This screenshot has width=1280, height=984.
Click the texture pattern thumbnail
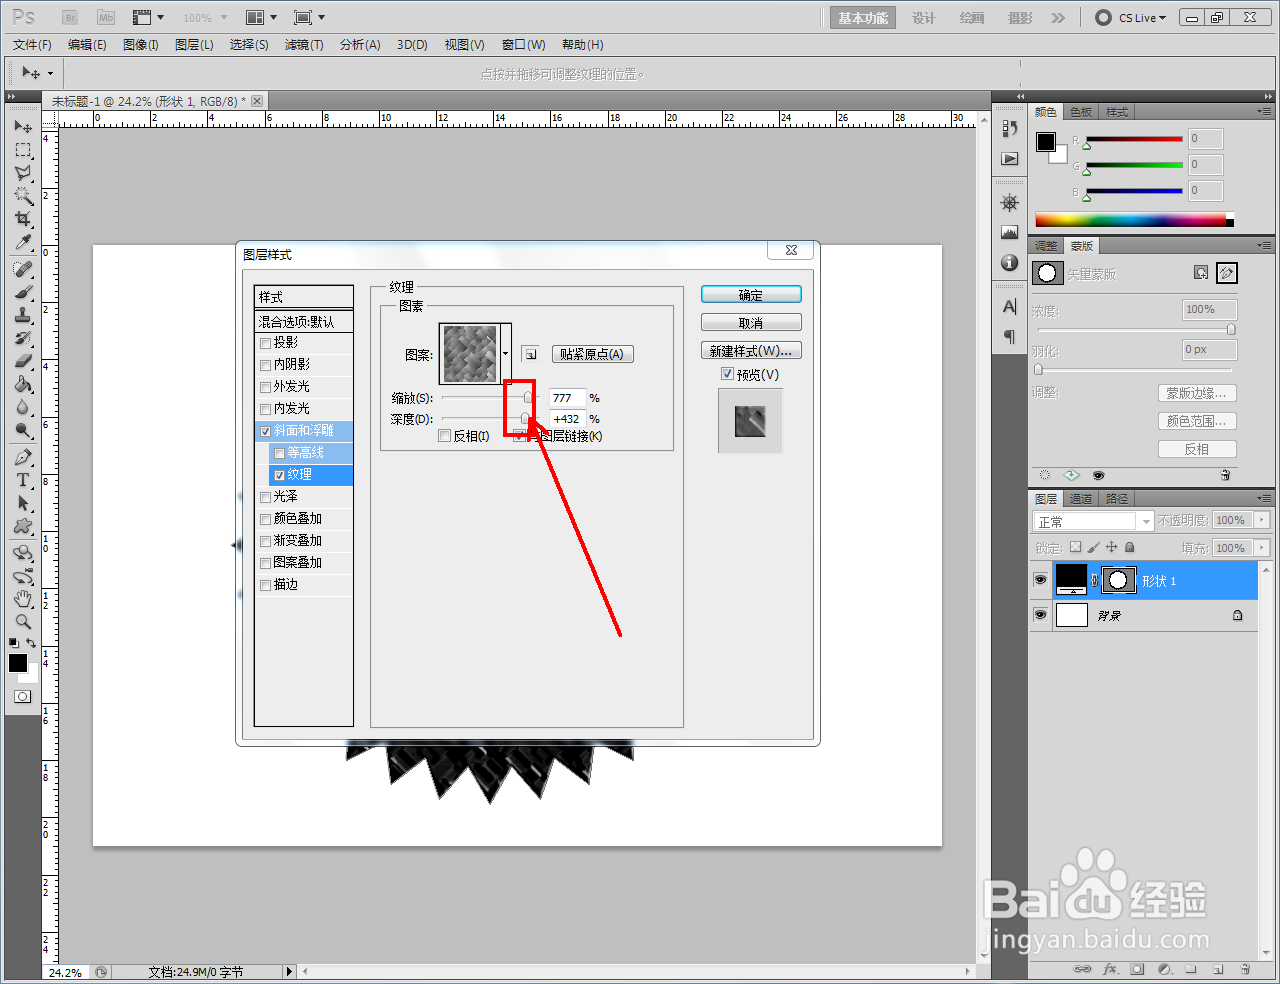[470, 354]
